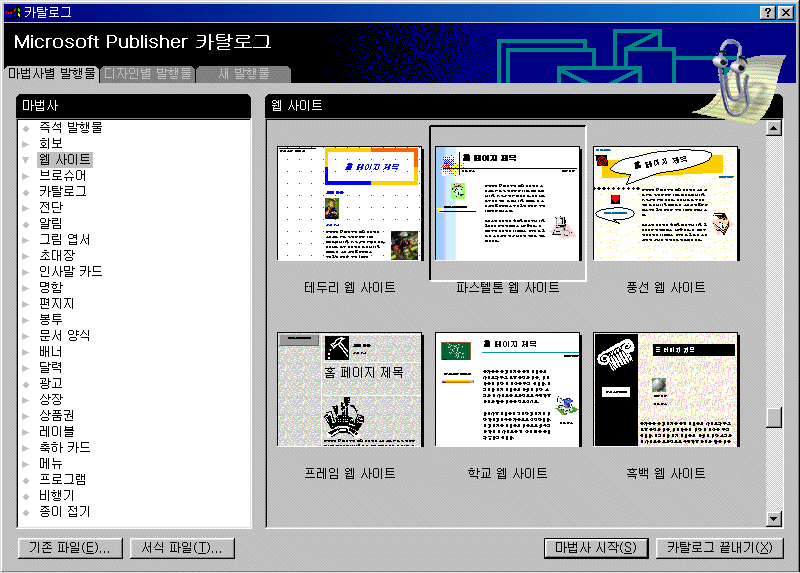Image resolution: width=800 pixels, height=573 pixels.
Task: Click the 기존 파일(E)... button
Action: pos(70,548)
